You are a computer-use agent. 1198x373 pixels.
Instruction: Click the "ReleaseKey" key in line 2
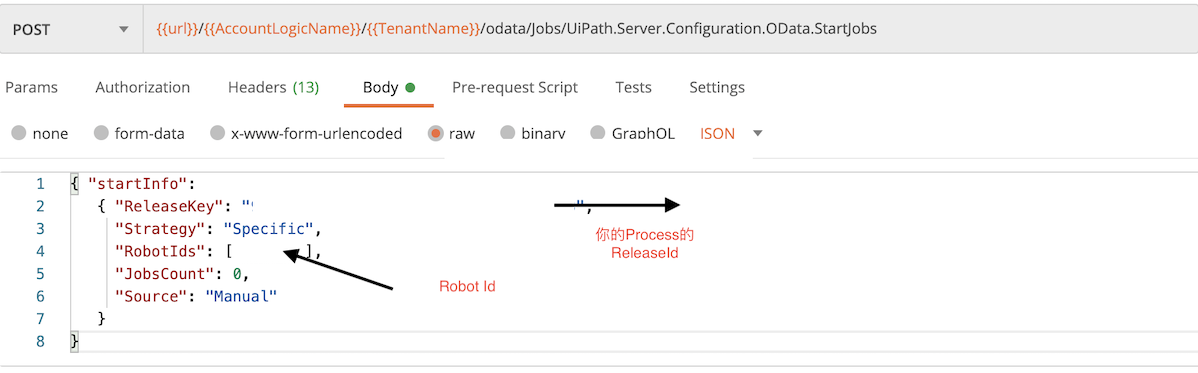click(168, 206)
